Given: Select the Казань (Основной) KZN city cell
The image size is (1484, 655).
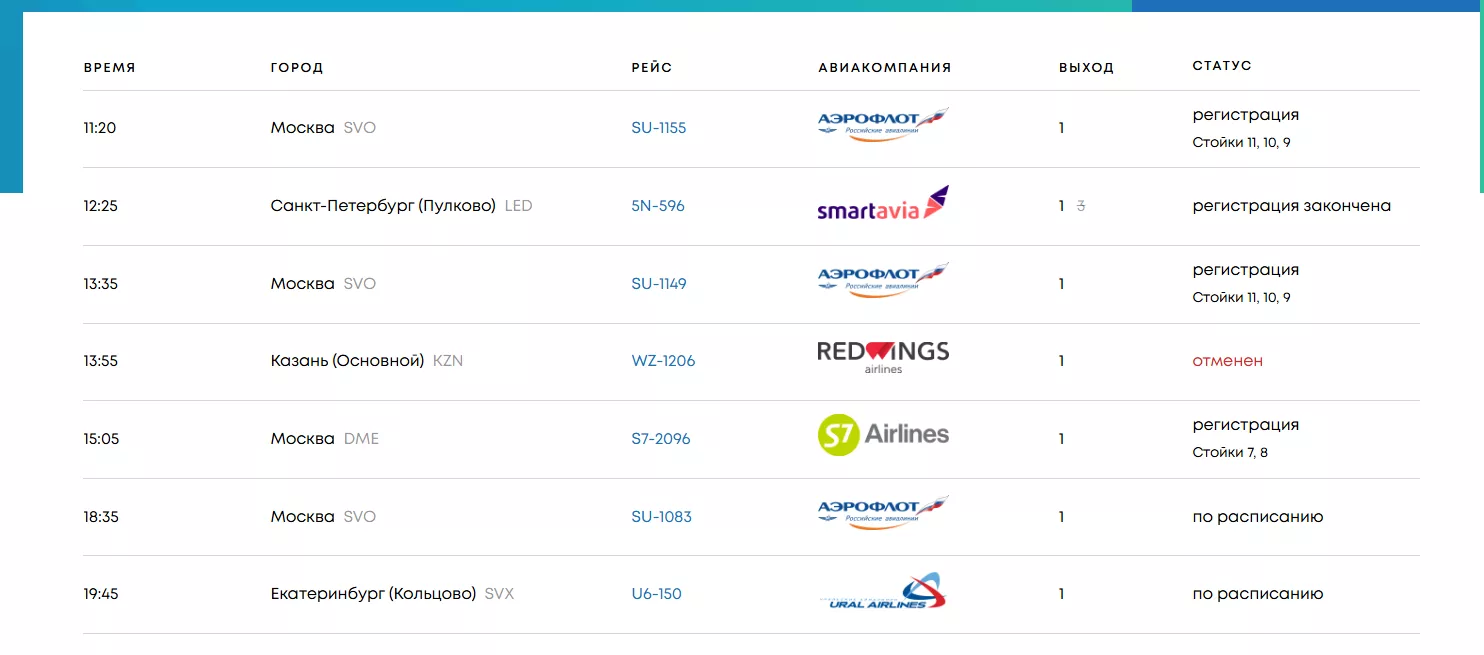Looking at the screenshot, I should click(366, 361).
